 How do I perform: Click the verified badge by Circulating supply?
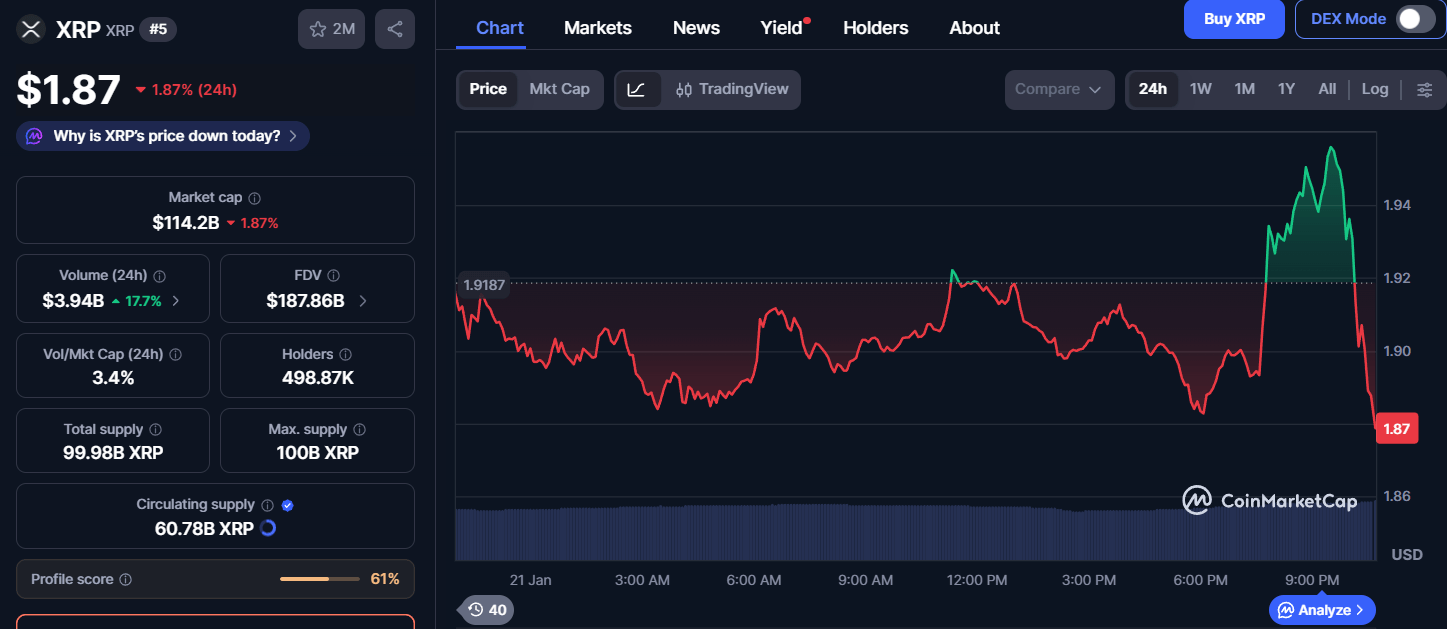point(288,505)
